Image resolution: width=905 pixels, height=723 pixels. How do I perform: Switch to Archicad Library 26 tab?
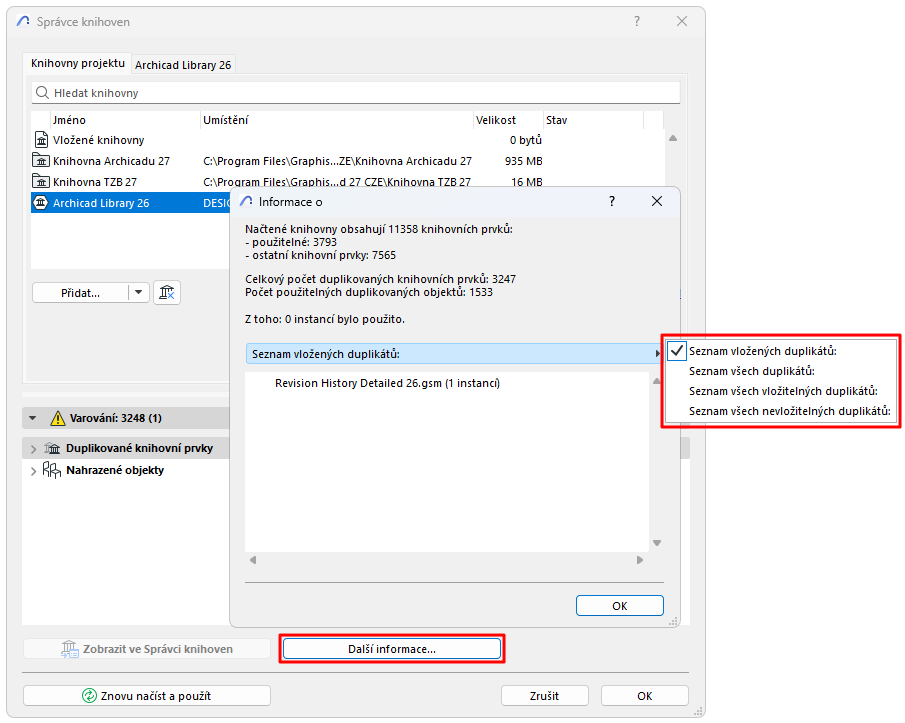pyautogui.click(x=183, y=65)
